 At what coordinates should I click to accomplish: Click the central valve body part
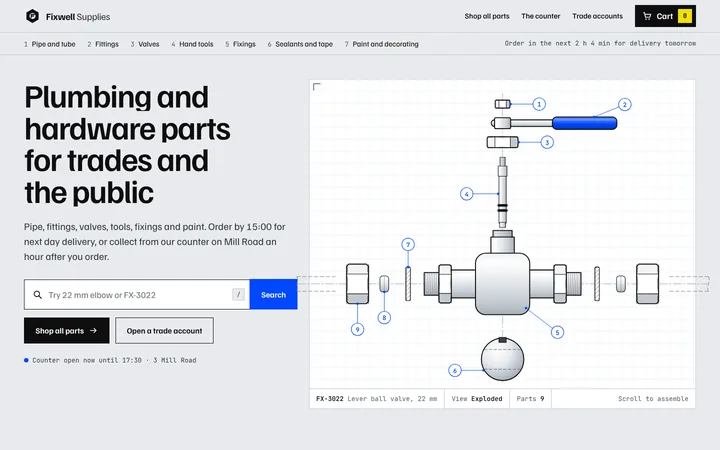pyautogui.click(x=502, y=284)
